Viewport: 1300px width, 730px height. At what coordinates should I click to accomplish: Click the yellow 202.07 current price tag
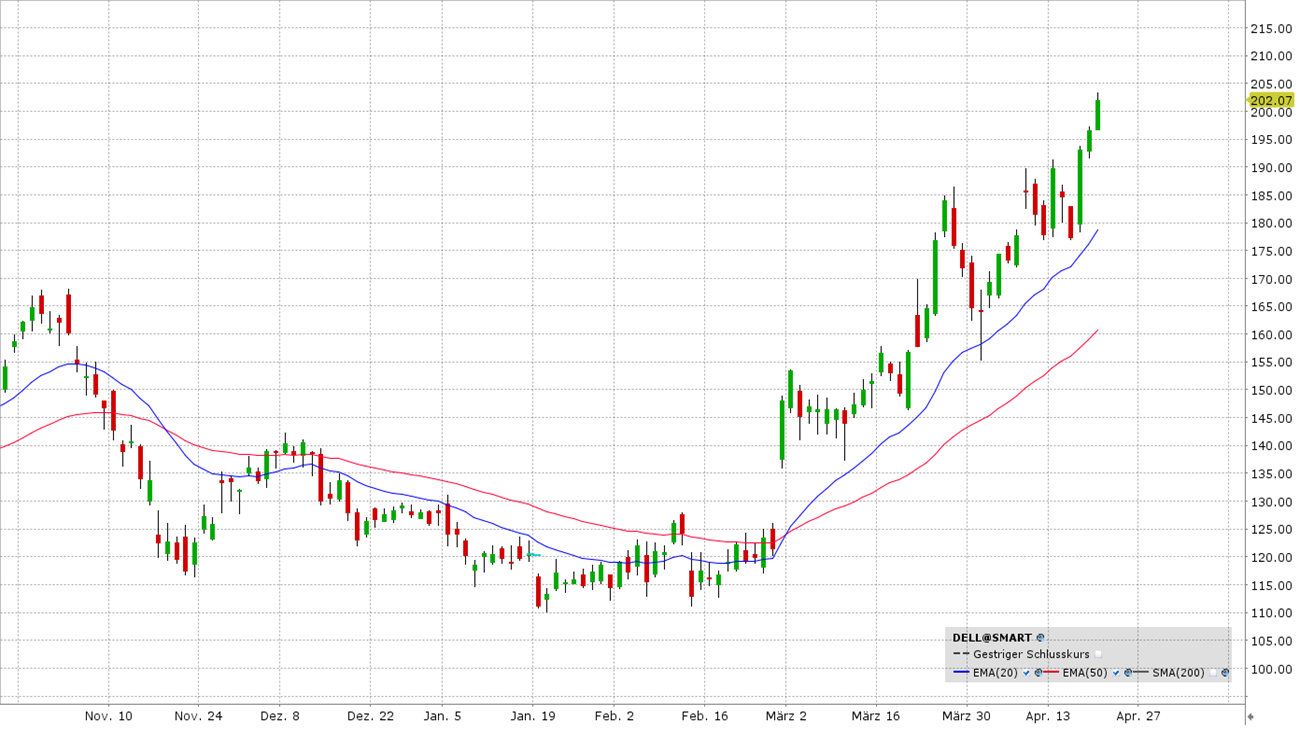coord(1271,100)
